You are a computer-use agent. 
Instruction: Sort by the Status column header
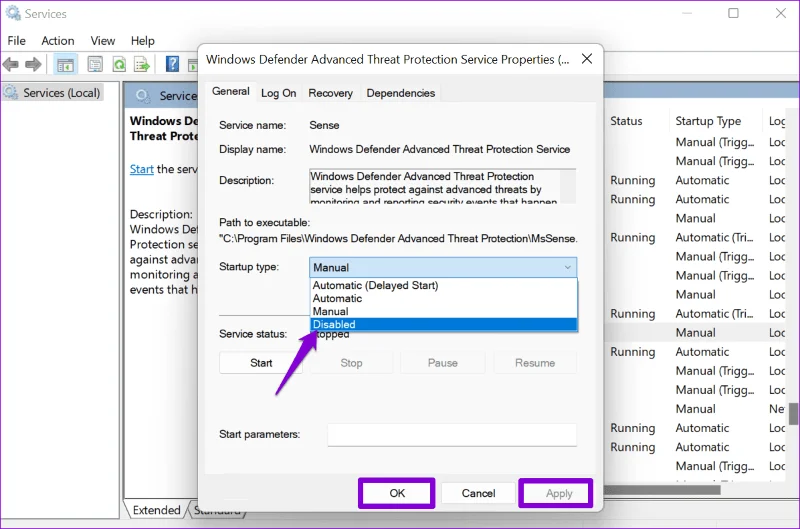coord(626,121)
